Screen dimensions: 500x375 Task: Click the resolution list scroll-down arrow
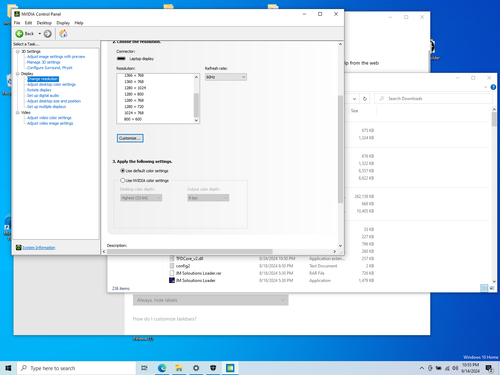coord(196,120)
